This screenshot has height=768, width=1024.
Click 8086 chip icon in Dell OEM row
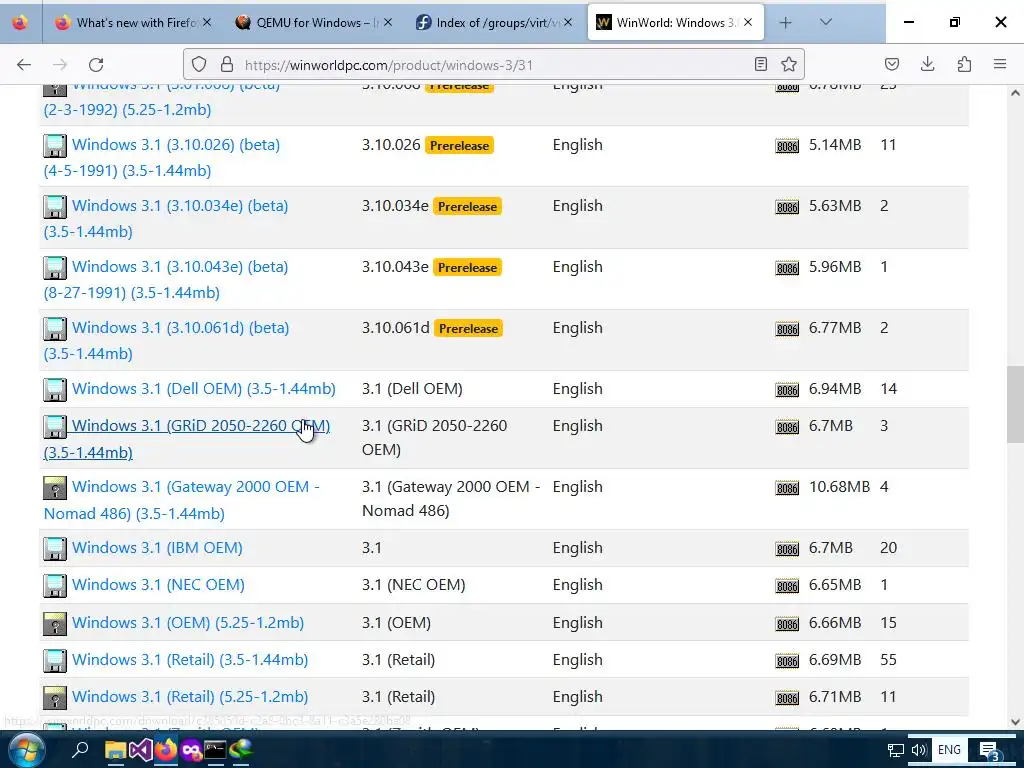(x=787, y=391)
